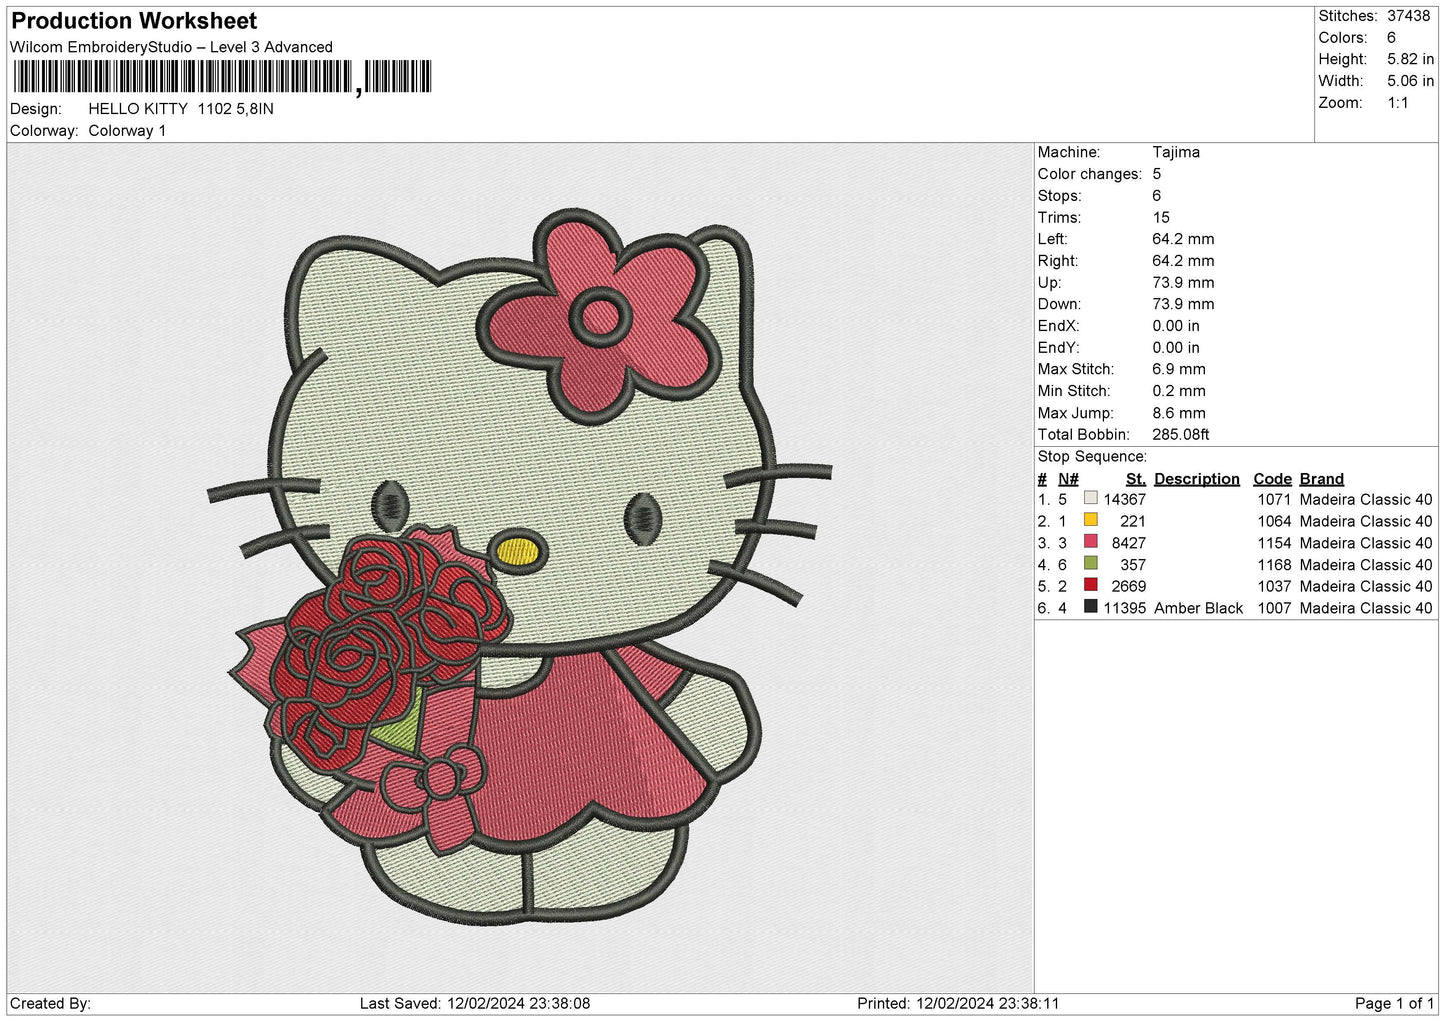Click the Zoom value 1:1

click(x=1397, y=103)
